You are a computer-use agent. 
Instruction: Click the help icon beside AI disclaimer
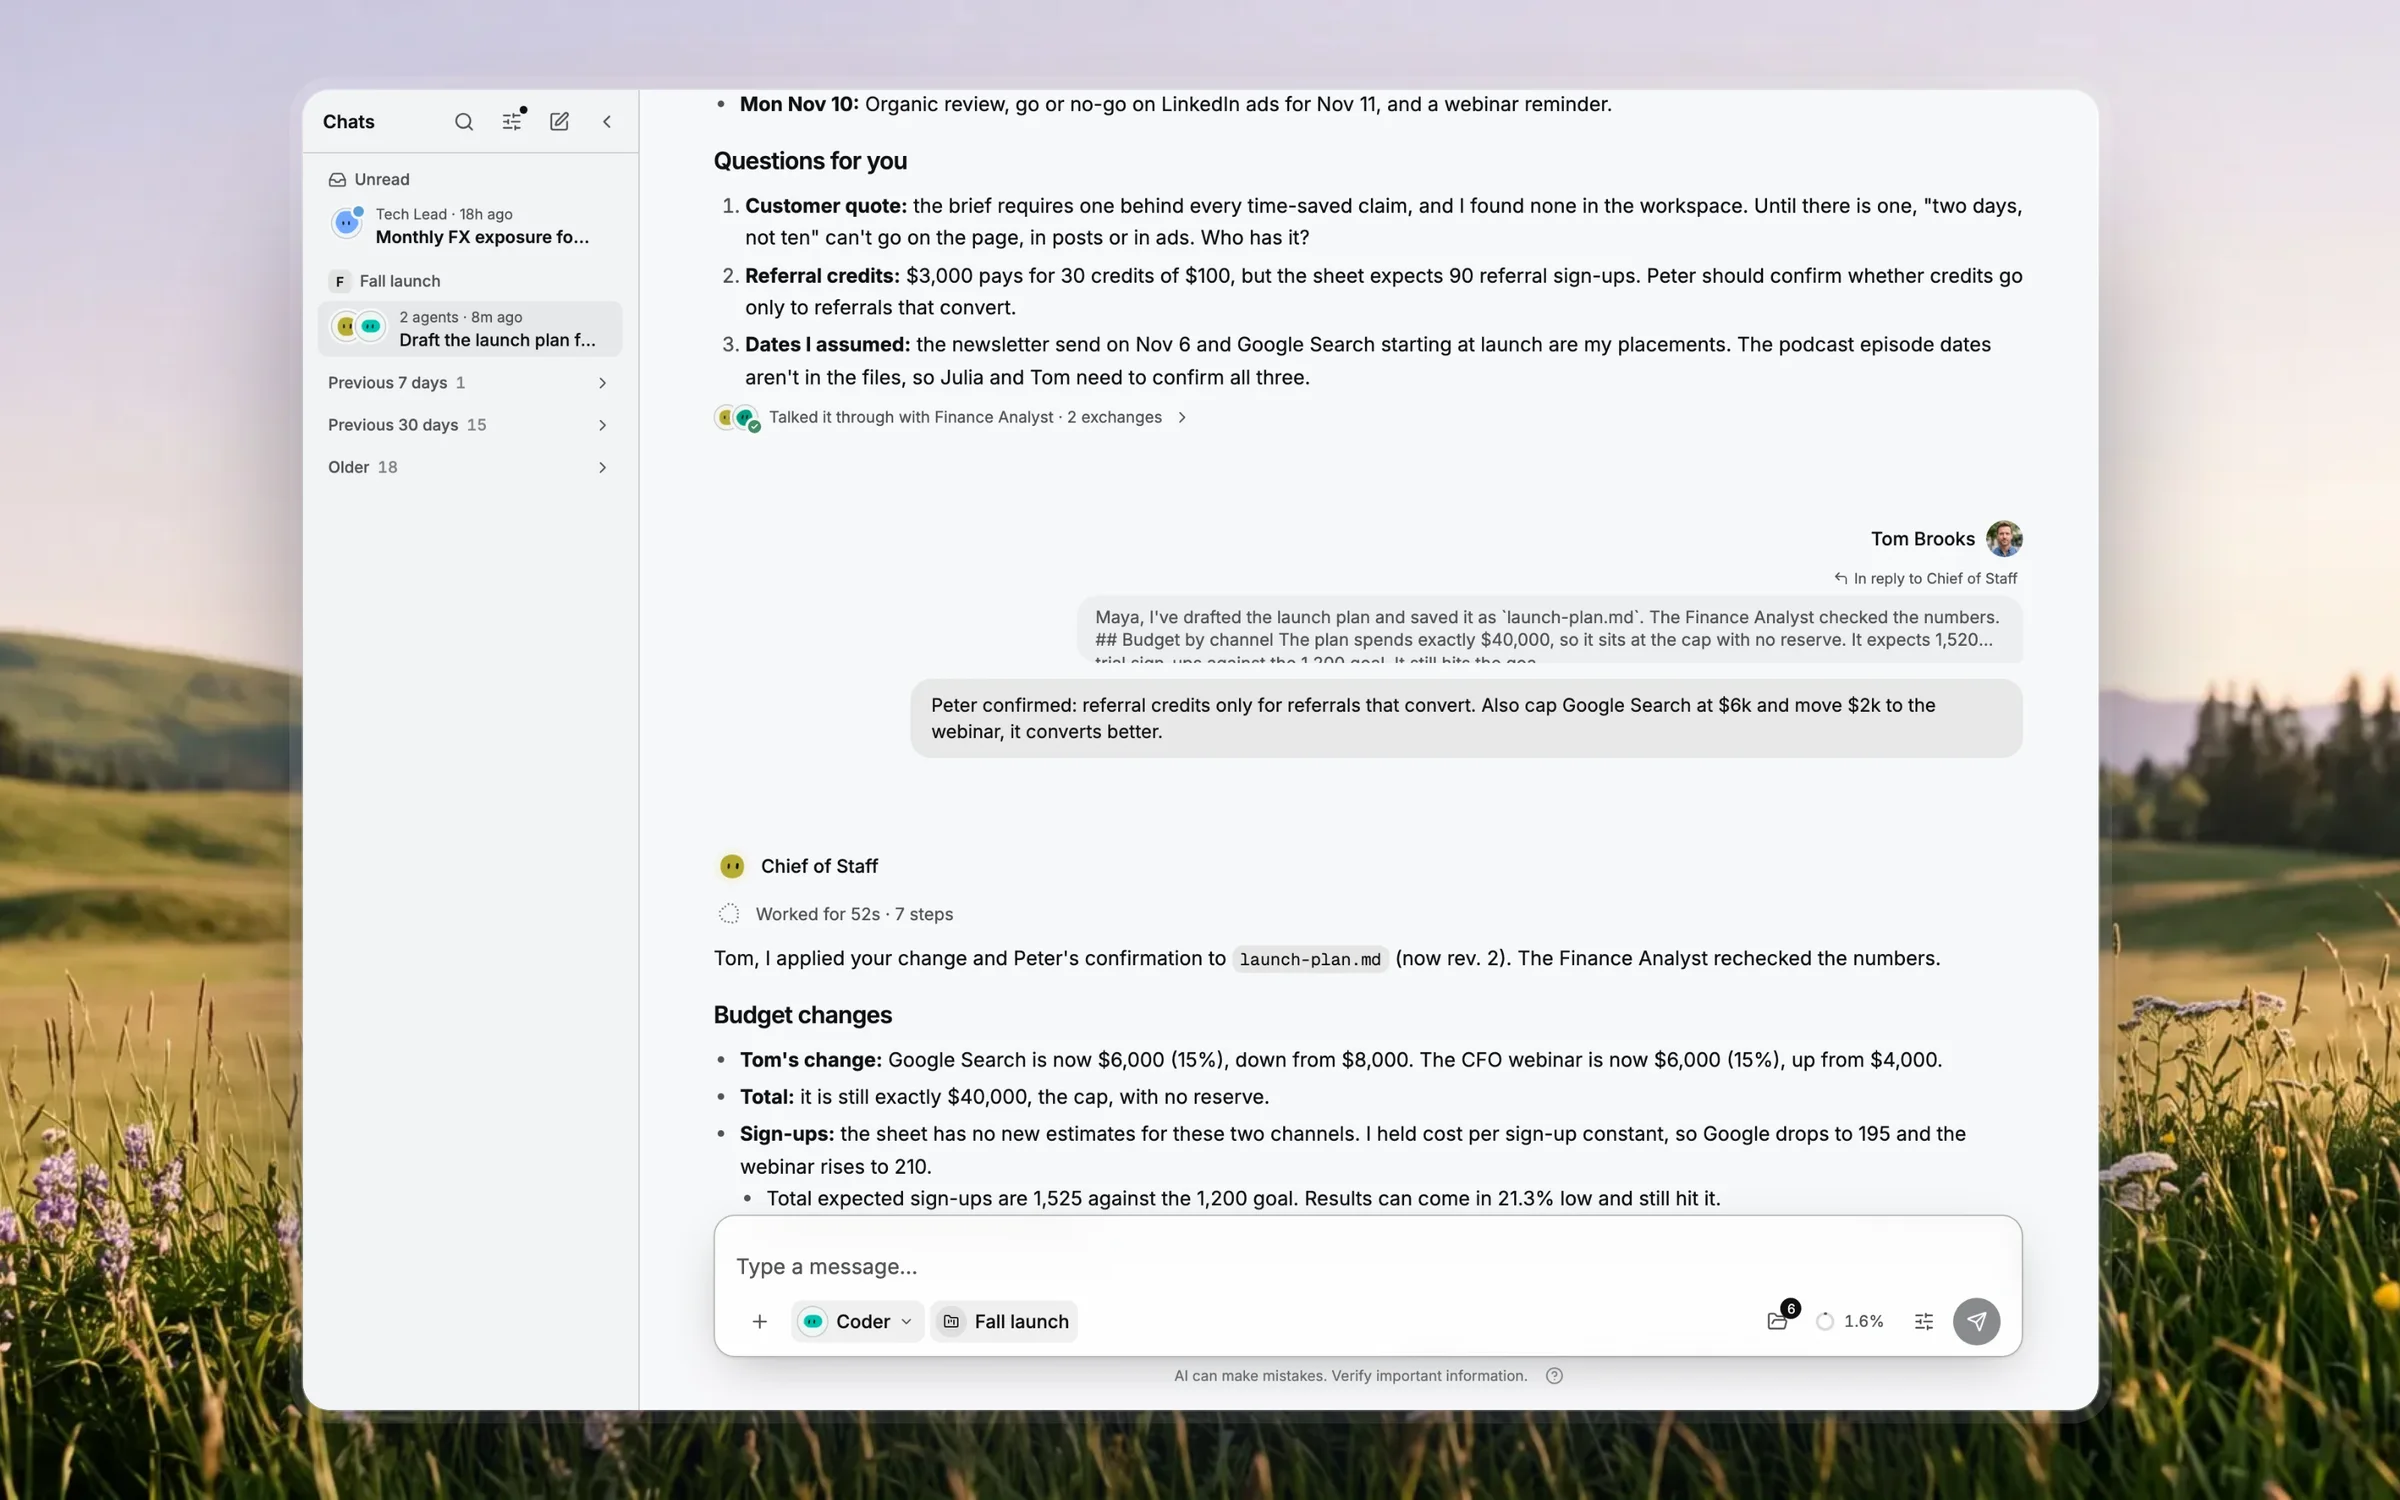pyautogui.click(x=1554, y=1376)
